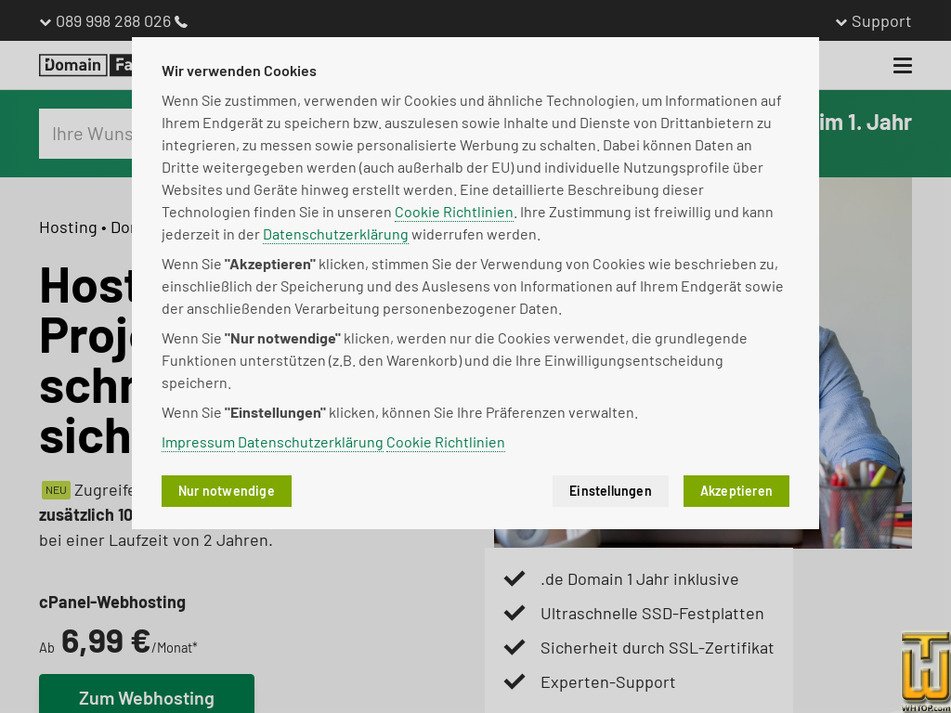Image resolution: width=951 pixels, height=713 pixels.
Task: Click the checkmark beside Ultraschnelle SSD-Festplatten
Action: pos(514,612)
